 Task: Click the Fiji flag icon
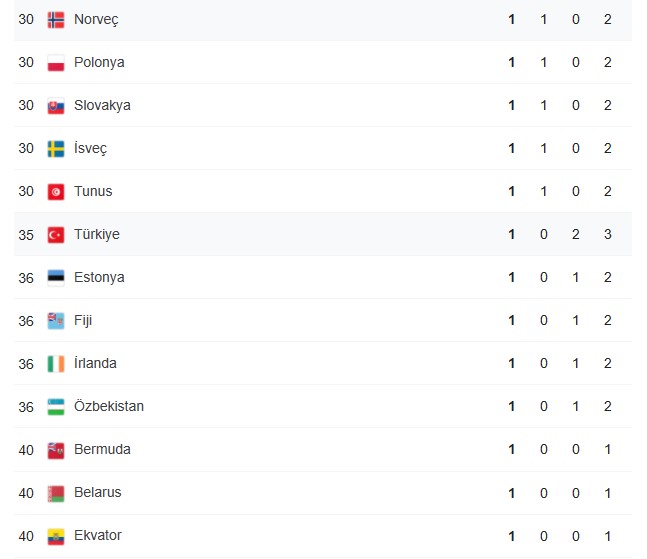tap(56, 321)
